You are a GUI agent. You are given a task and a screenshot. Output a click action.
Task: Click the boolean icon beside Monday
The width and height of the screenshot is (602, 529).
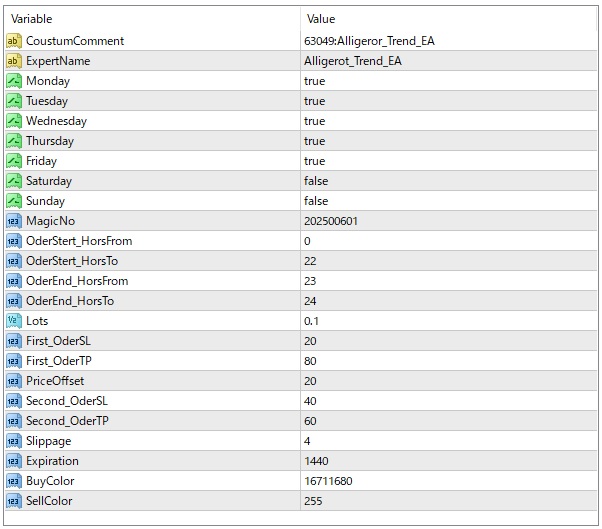14,81
